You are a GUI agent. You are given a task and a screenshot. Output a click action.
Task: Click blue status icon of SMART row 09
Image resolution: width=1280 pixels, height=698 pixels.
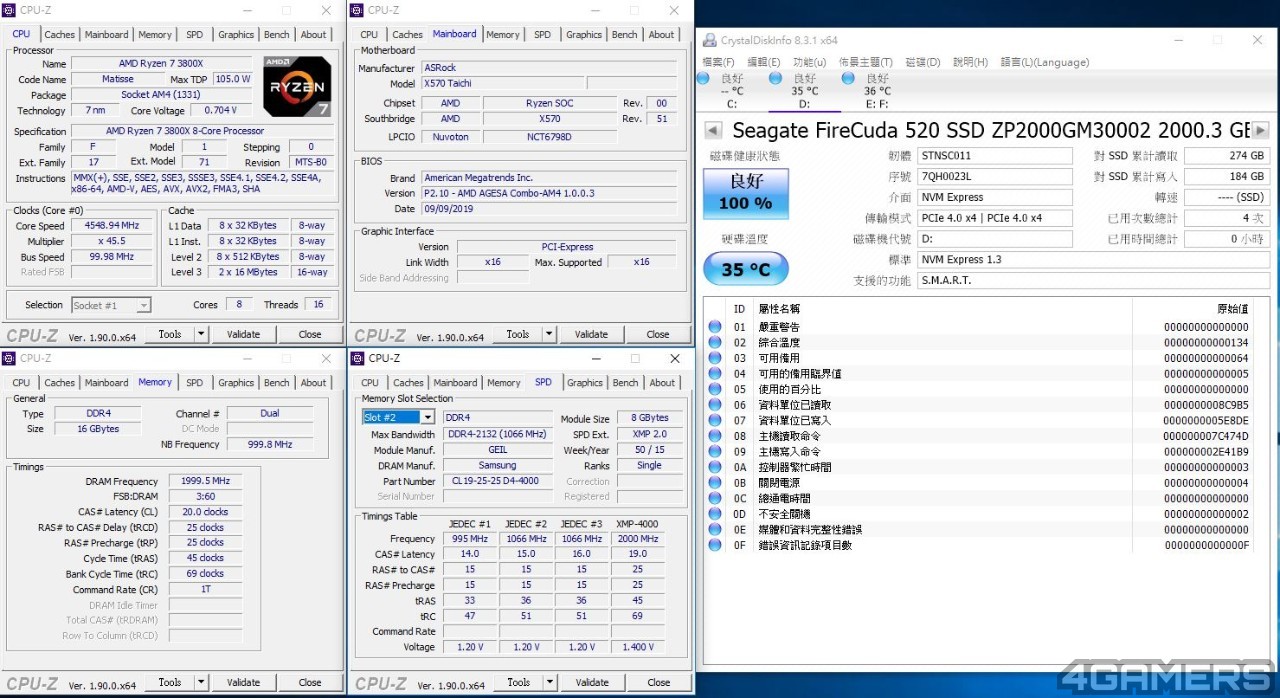pos(715,451)
